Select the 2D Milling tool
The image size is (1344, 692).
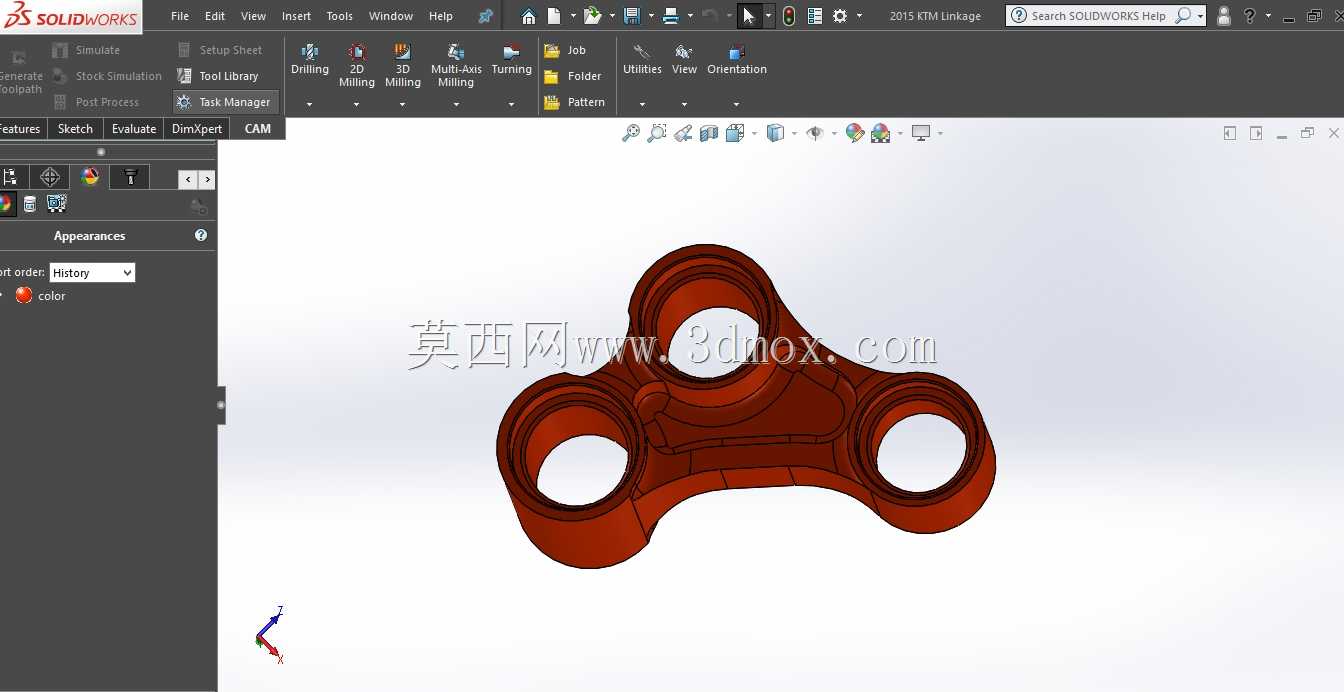point(356,66)
